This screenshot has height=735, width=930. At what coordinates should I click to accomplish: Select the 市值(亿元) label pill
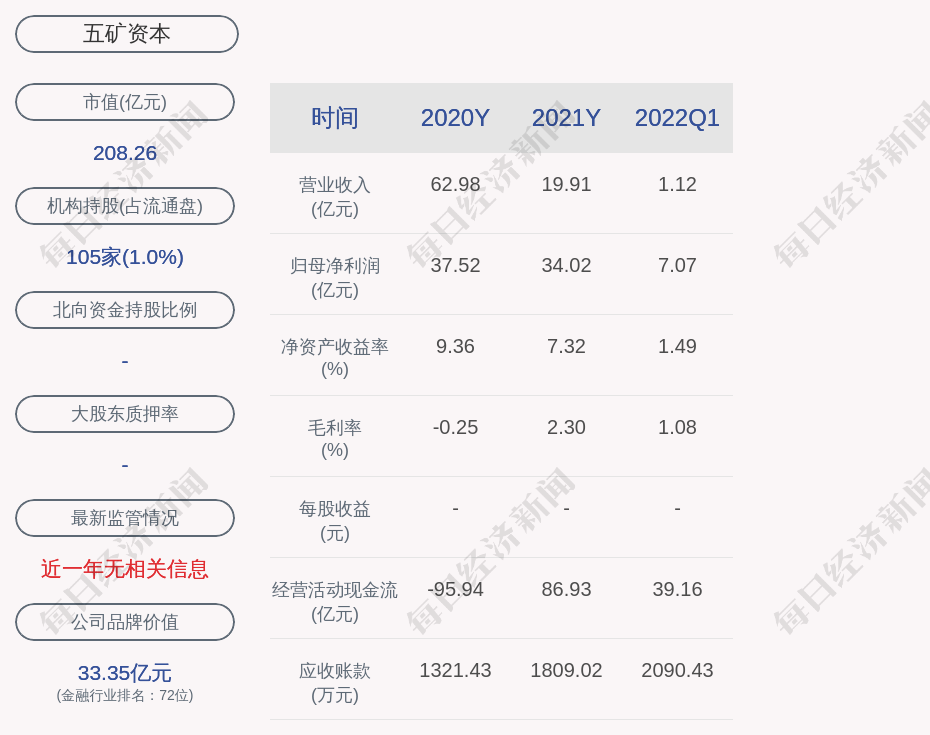(125, 102)
